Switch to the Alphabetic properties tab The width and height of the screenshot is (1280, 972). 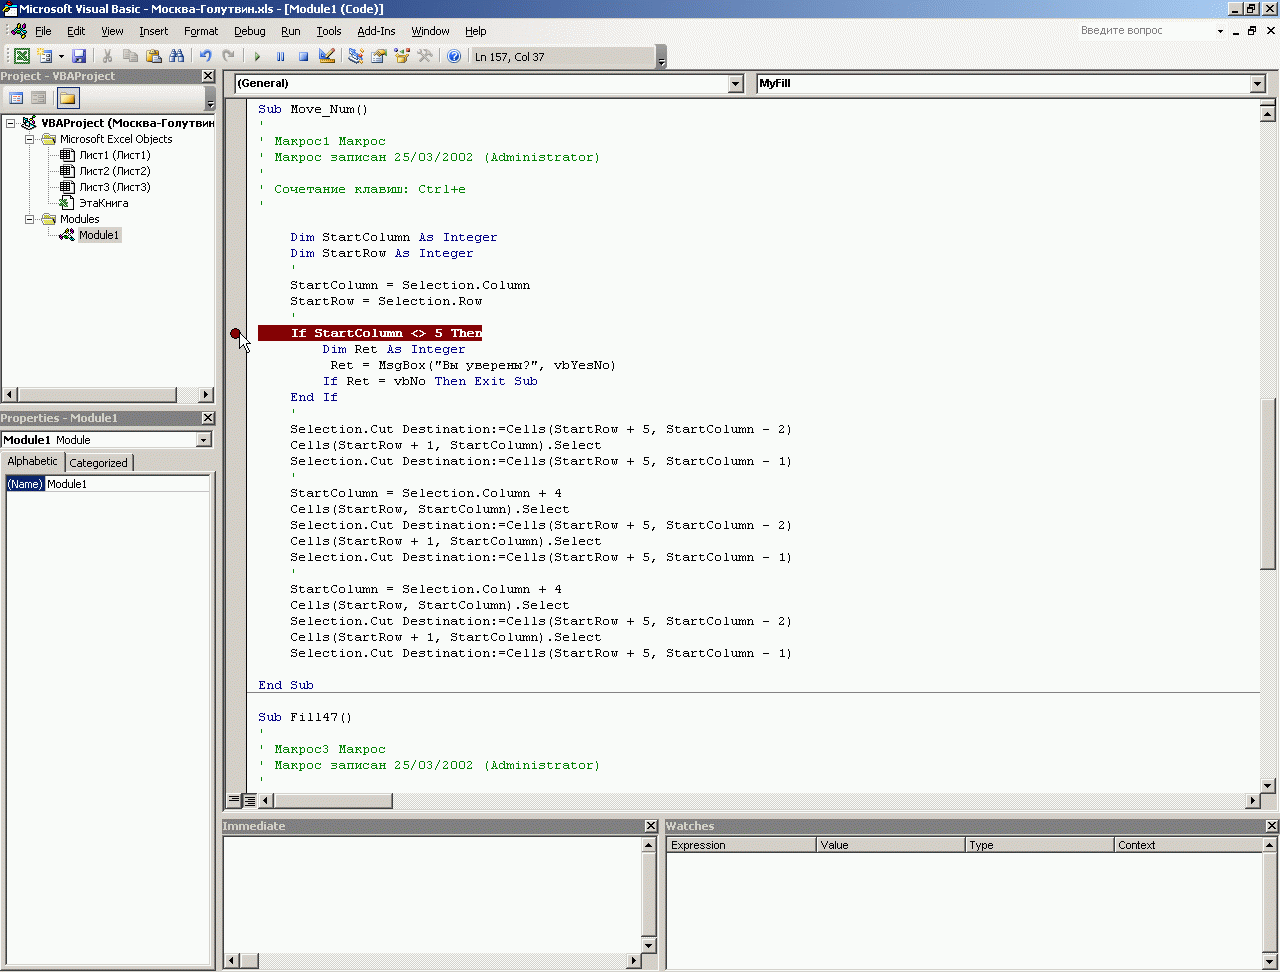[33, 461]
